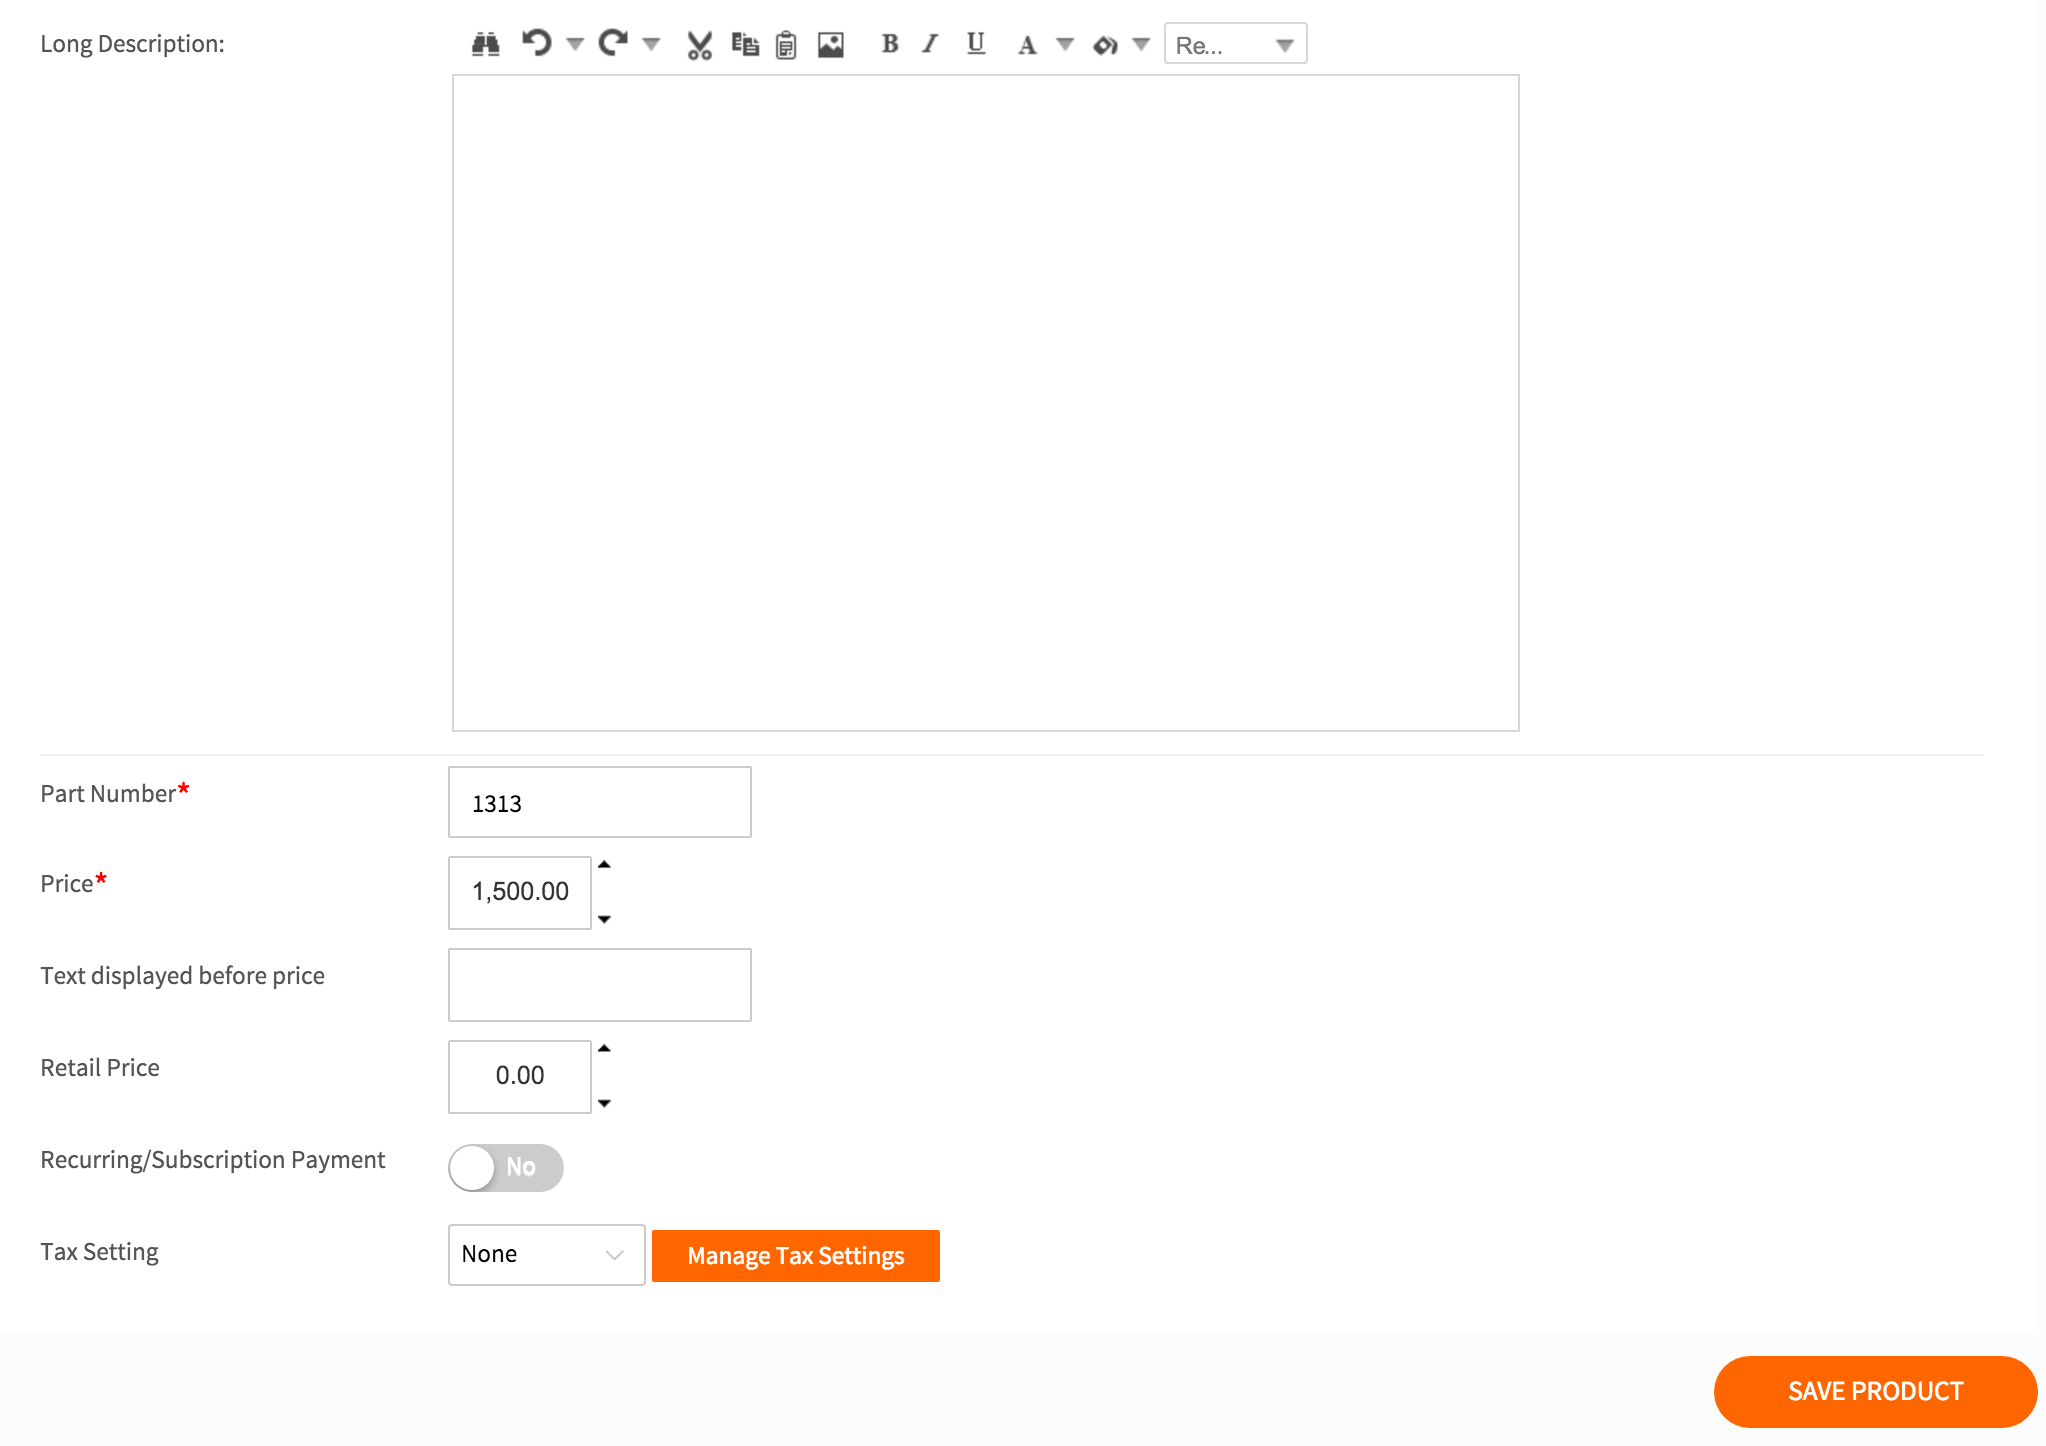
Task: Click the scissors cut icon
Action: [699, 45]
